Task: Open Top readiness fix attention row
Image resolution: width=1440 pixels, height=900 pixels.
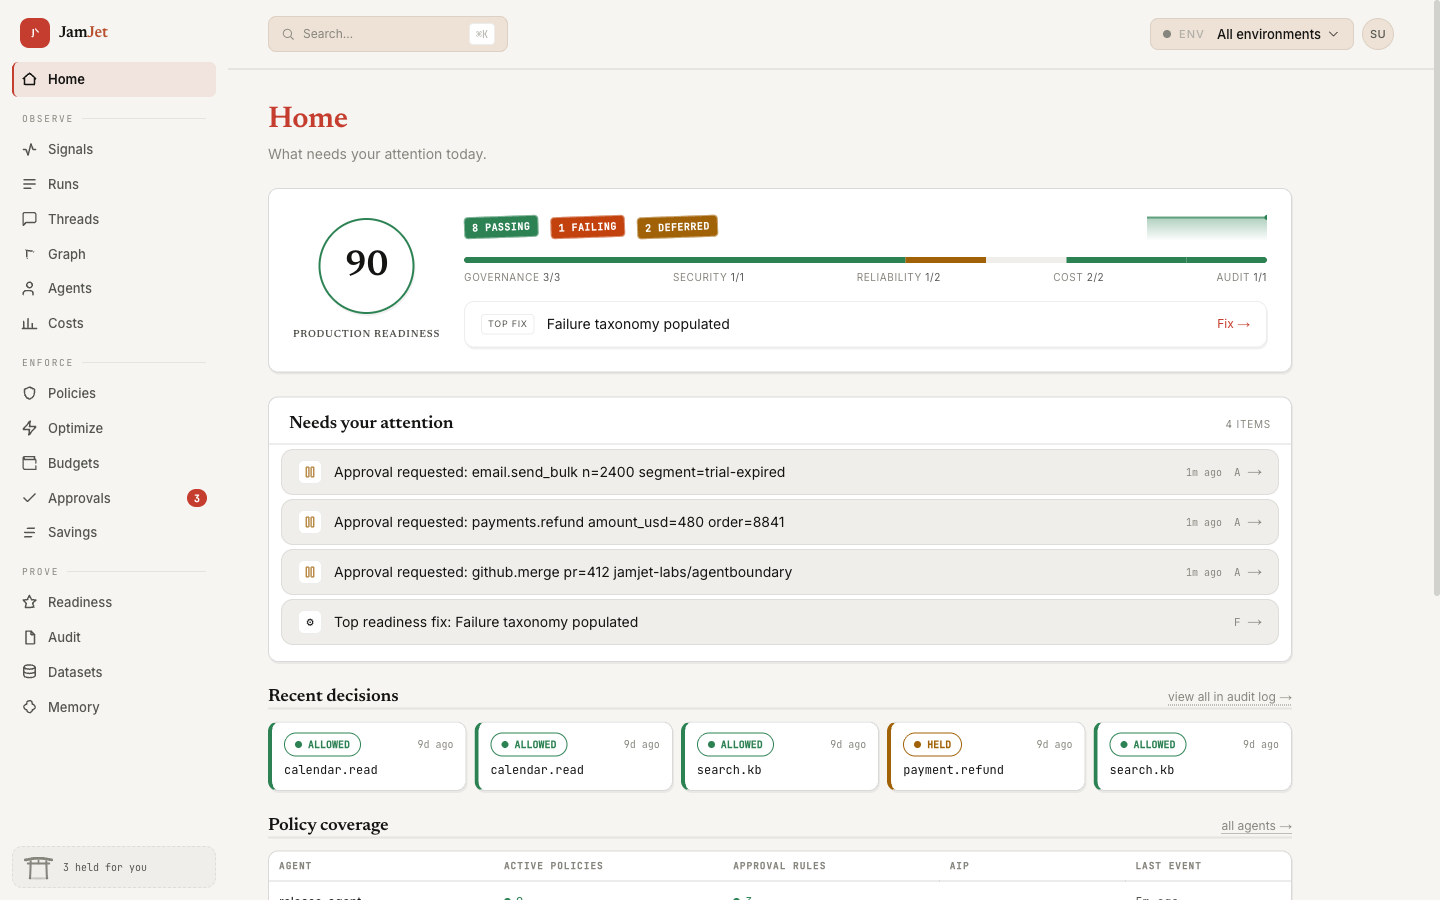Action: pos(780,622)
